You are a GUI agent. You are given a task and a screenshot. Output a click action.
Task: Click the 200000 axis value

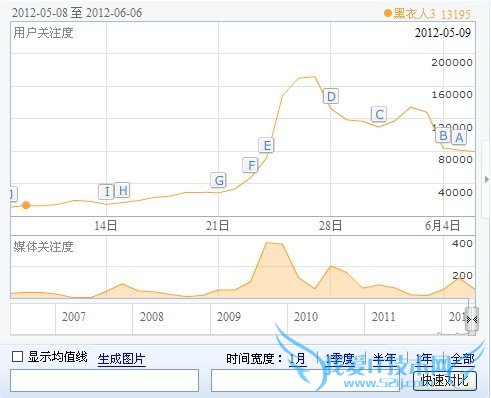(x=452, y=62)
